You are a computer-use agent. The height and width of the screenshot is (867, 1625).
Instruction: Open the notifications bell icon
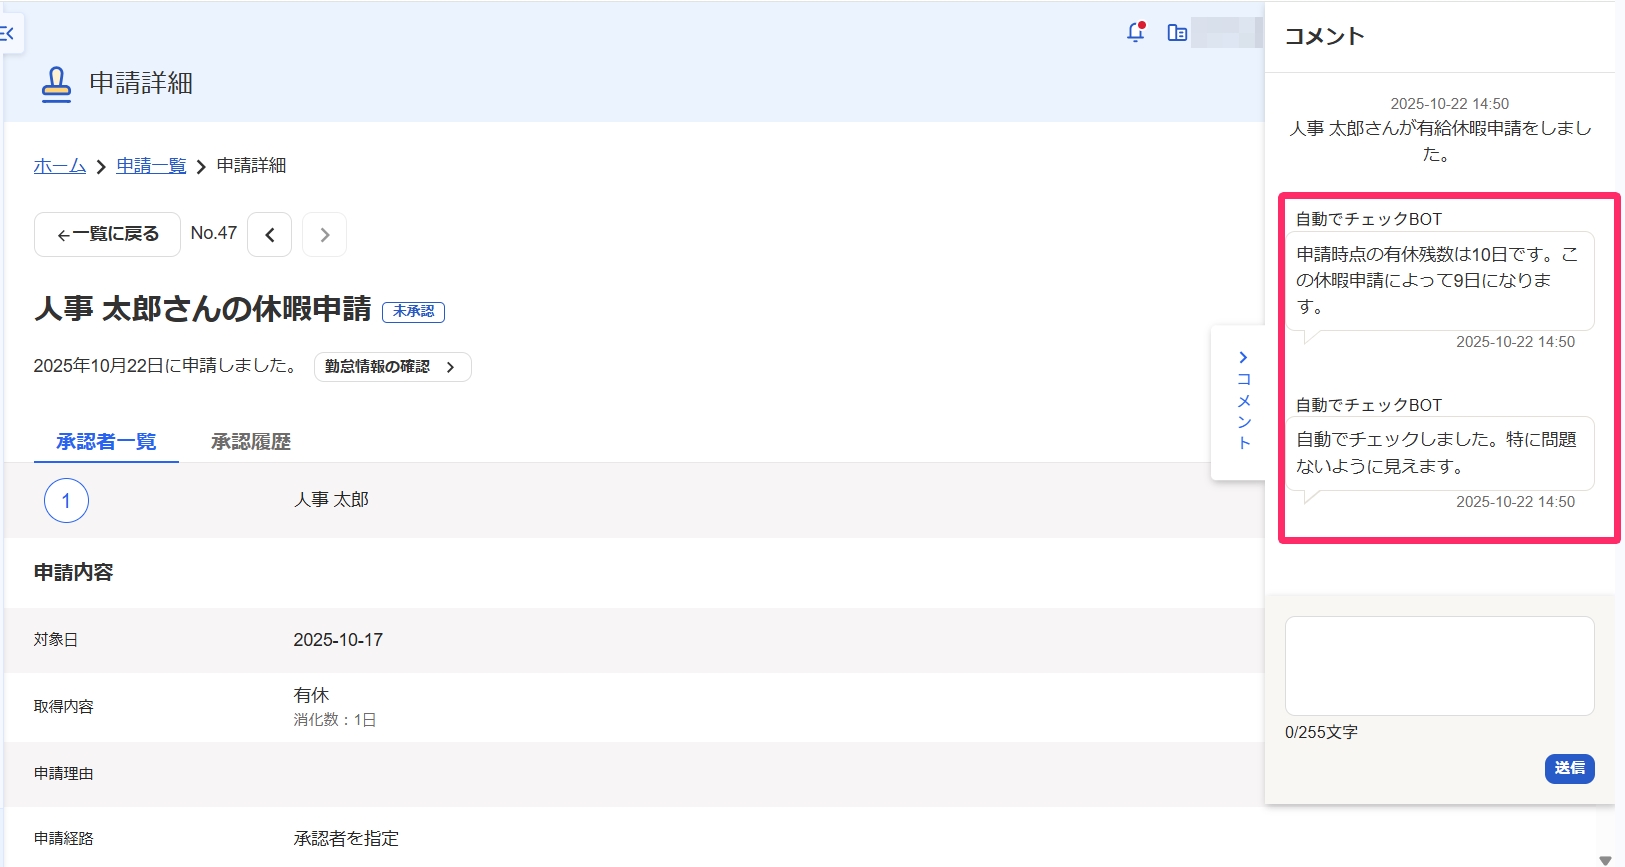pyautogui.click(x=1136, y=32)
